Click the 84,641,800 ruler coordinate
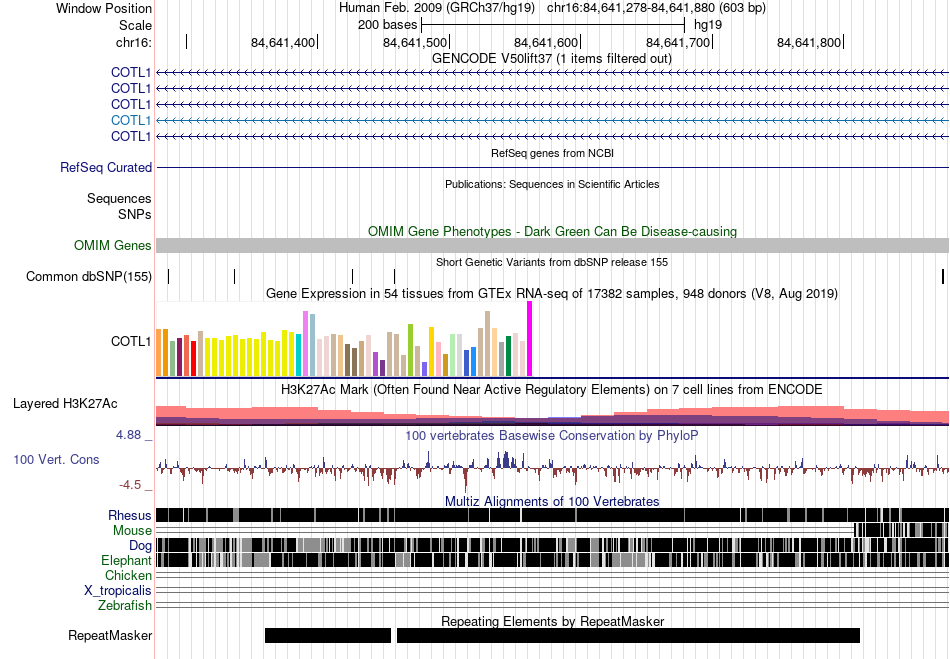The height and width of the screenshot is (659, 950). pos(809,42)
